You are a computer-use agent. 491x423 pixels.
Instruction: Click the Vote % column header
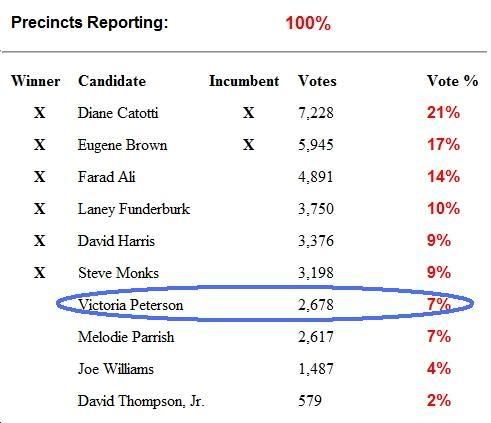tap(453, 81)
